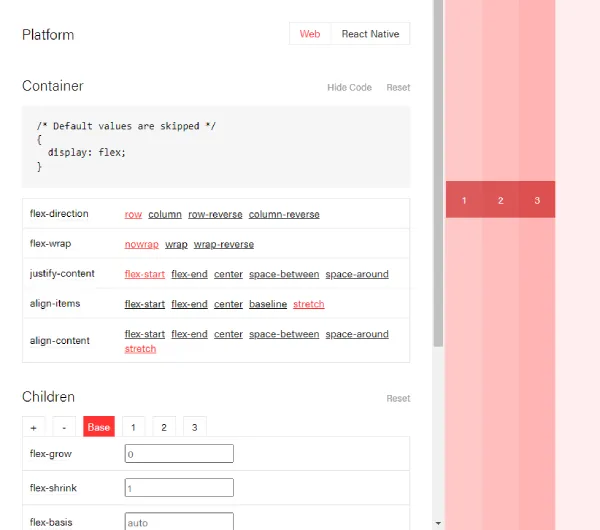
Task: Open the child 3 tab
Action: pos(194,427)
